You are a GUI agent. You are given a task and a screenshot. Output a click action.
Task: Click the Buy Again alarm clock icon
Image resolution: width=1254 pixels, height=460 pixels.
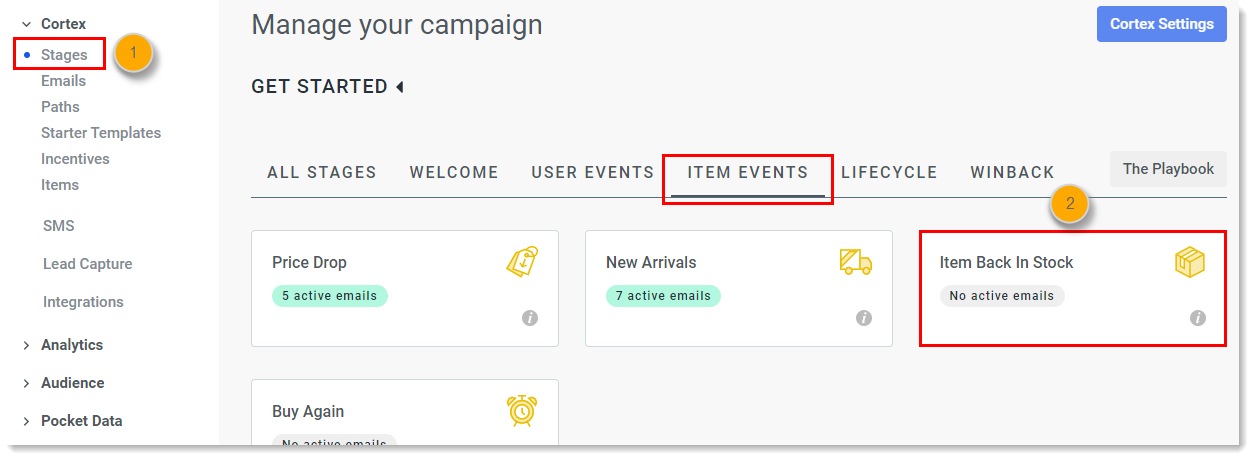point(522,411)
